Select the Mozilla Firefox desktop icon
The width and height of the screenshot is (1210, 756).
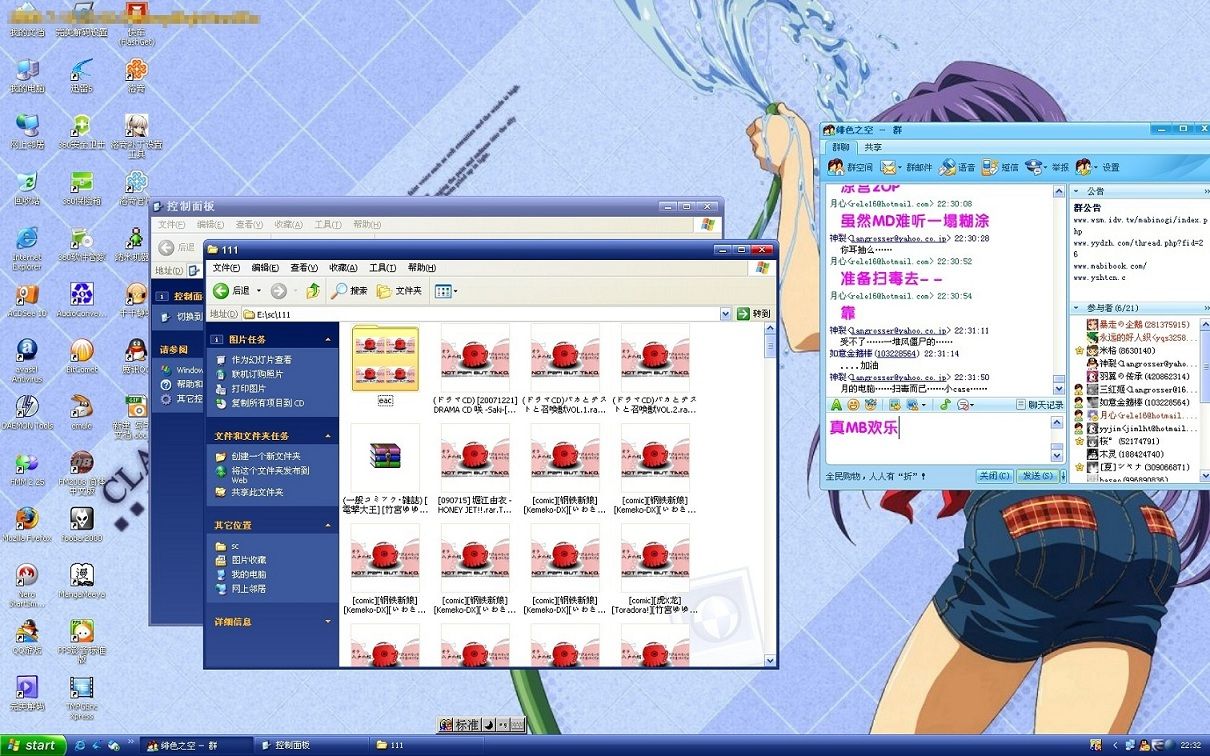pyautogui.click(x=27, y=524)
